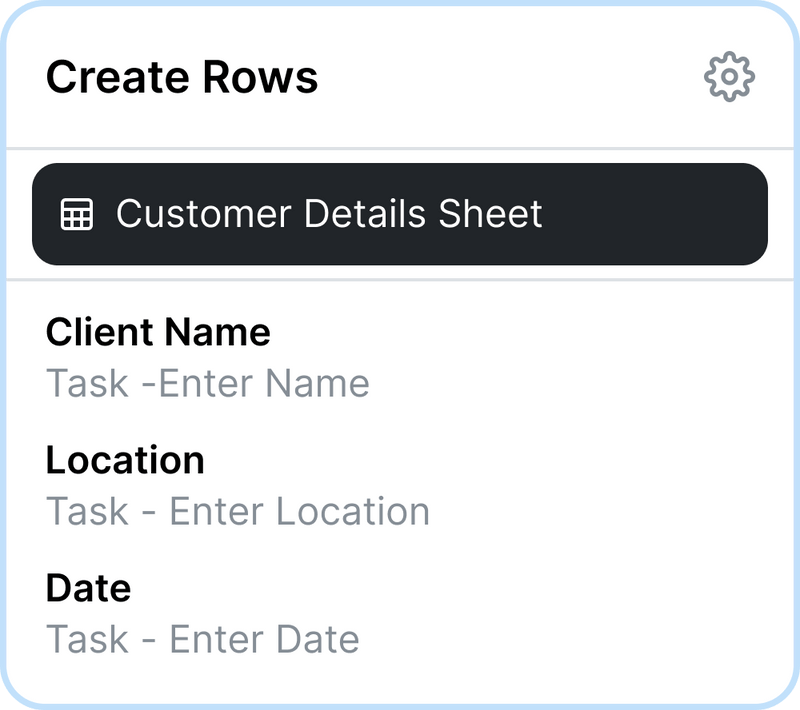Image resolution: width=800 pixels, height=710 pixels.
Task: Focus the Enter Location input
Action: [x=237, y=511]
